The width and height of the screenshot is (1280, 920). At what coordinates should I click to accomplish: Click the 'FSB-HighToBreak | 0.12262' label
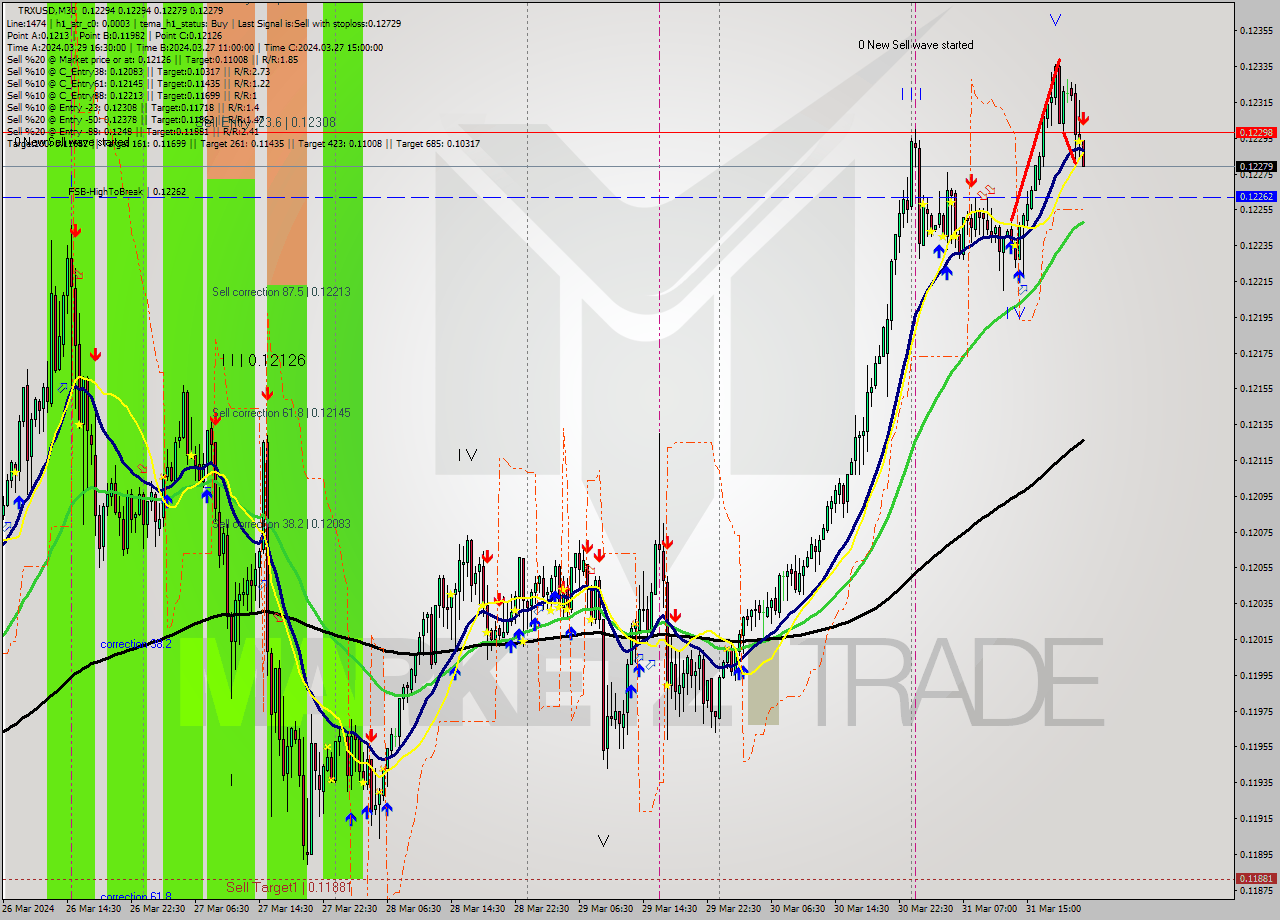click(x=127, y=191)
